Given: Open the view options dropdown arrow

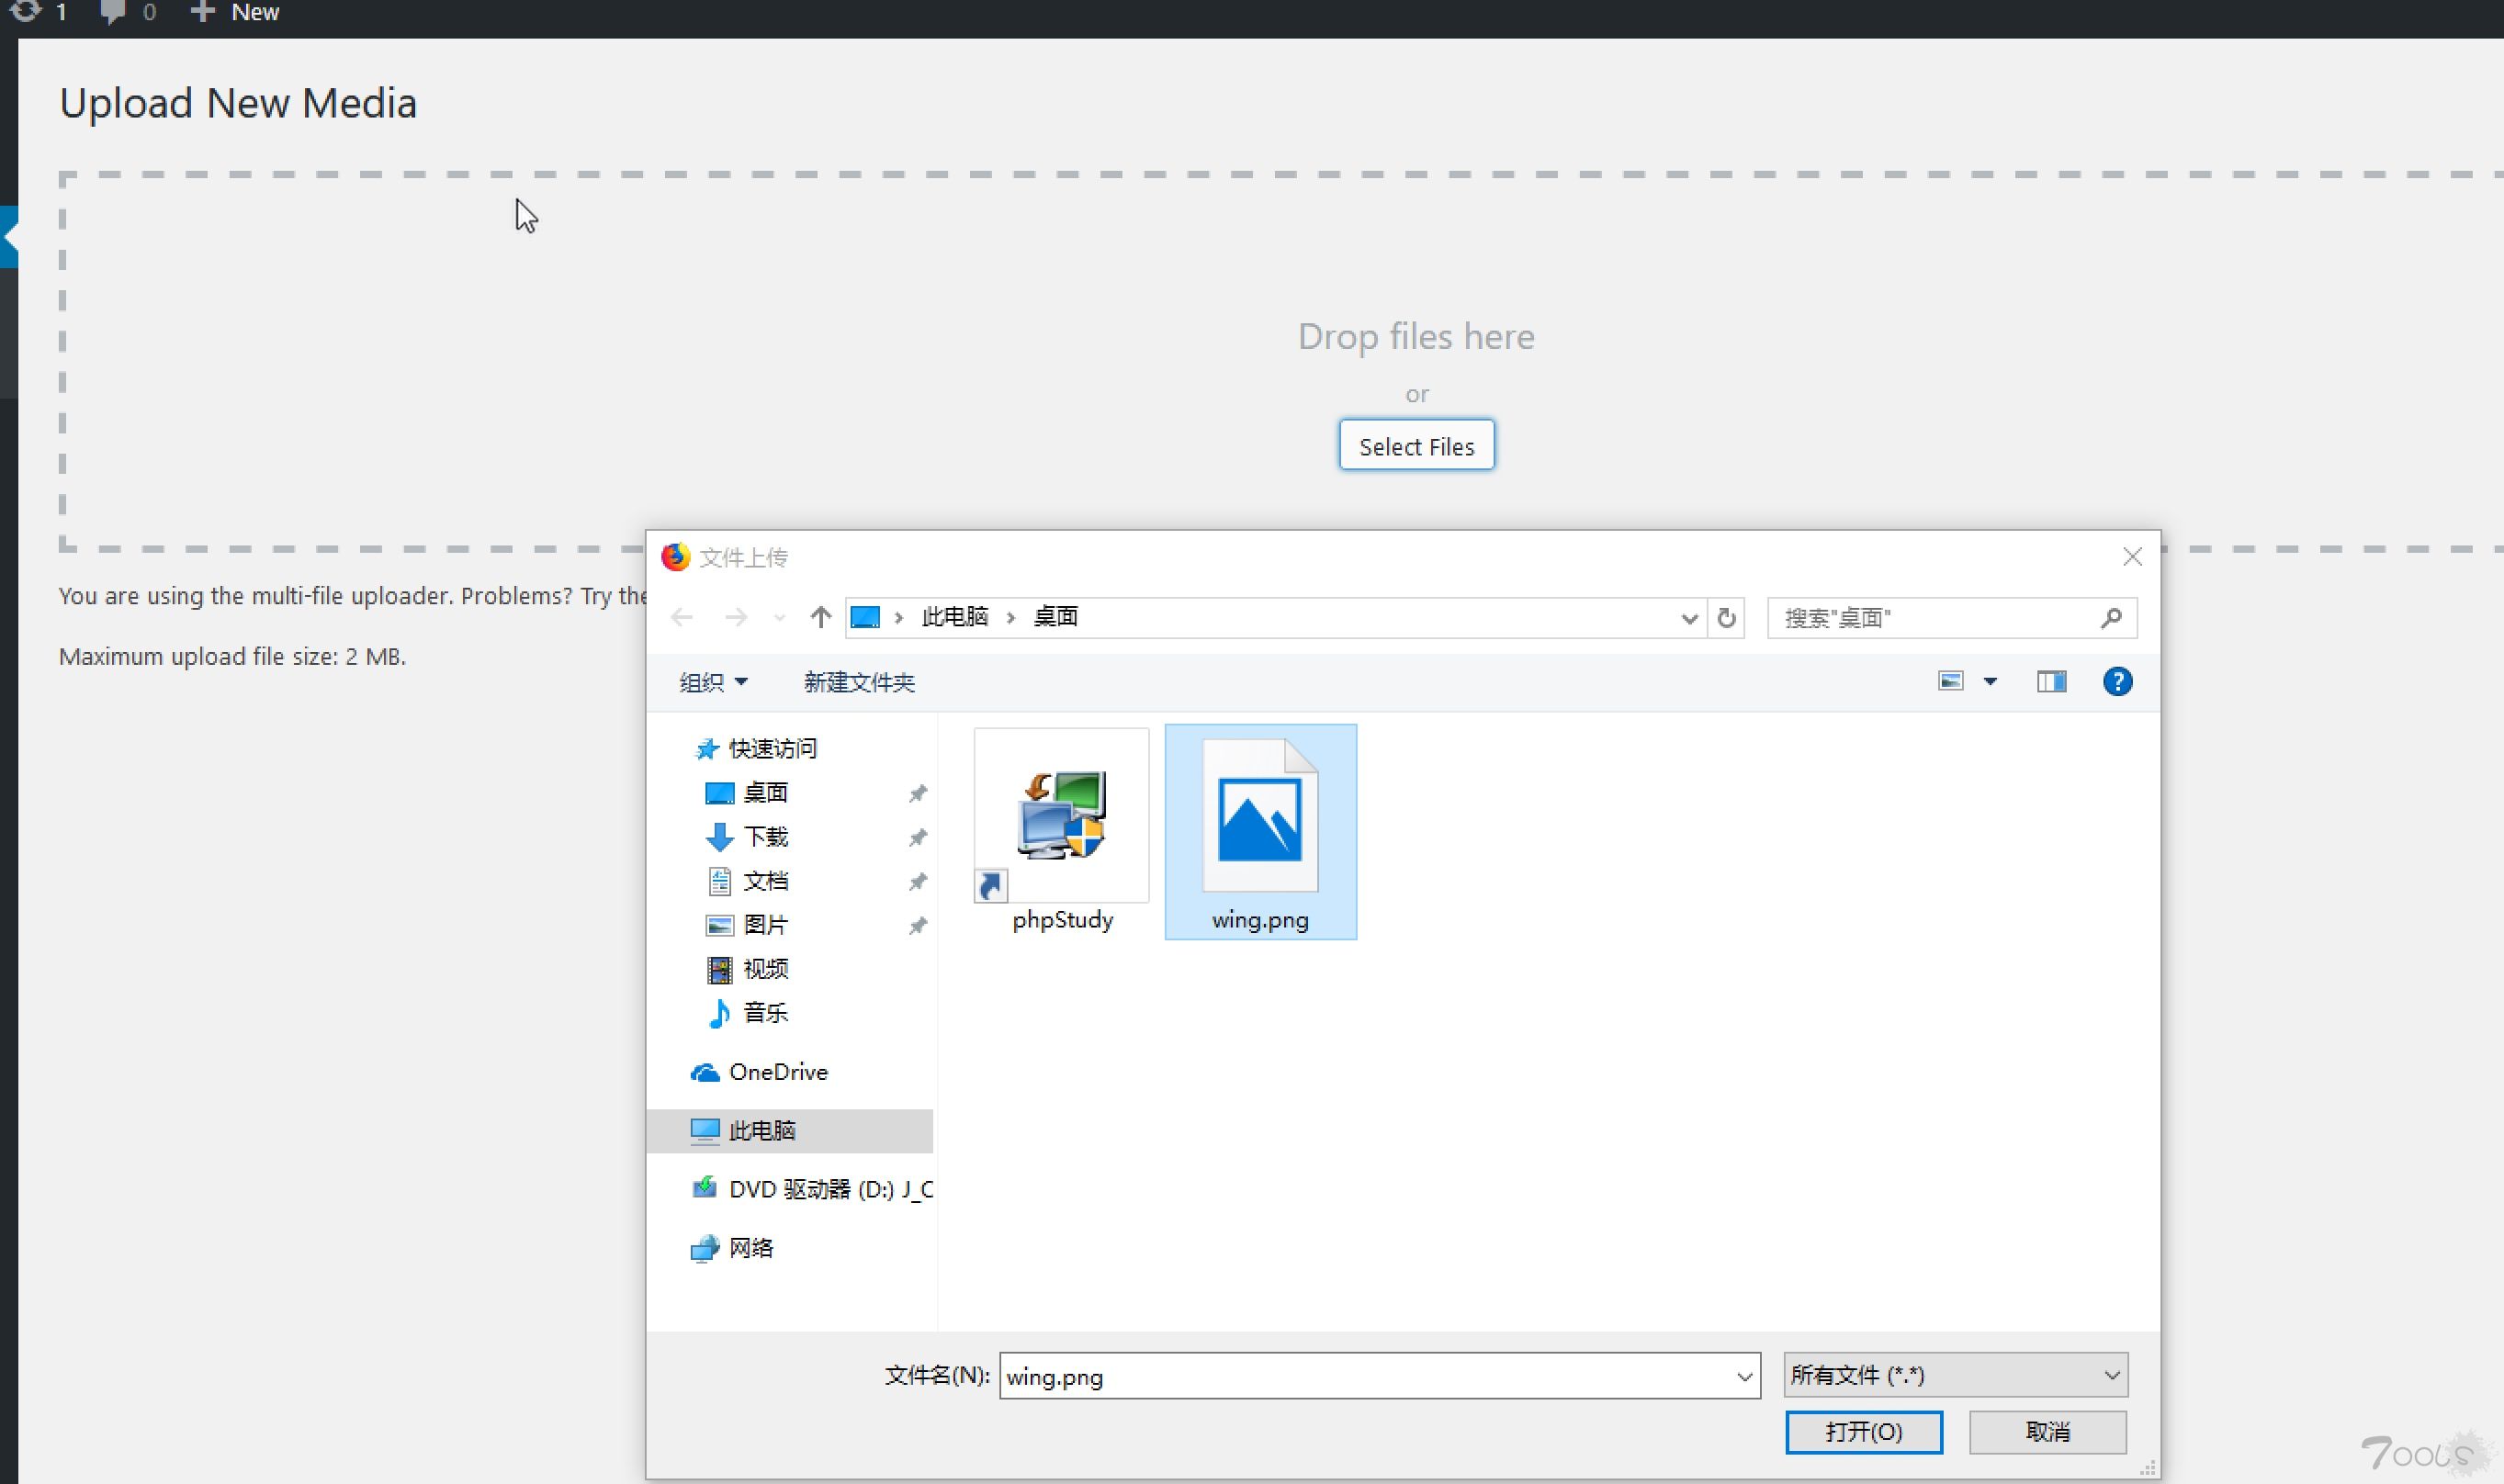Looking at the screenshot, I should [x=1990, y=682].
